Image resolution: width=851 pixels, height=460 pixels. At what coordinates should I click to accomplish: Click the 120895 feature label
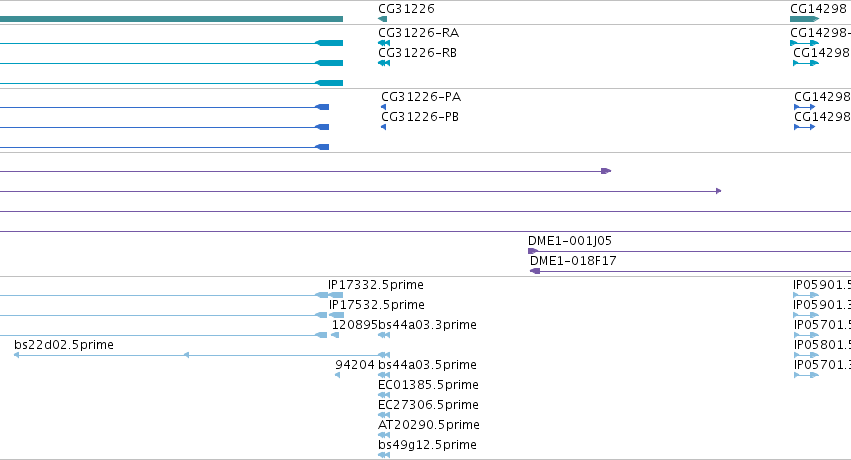click(x=354, y=325)
